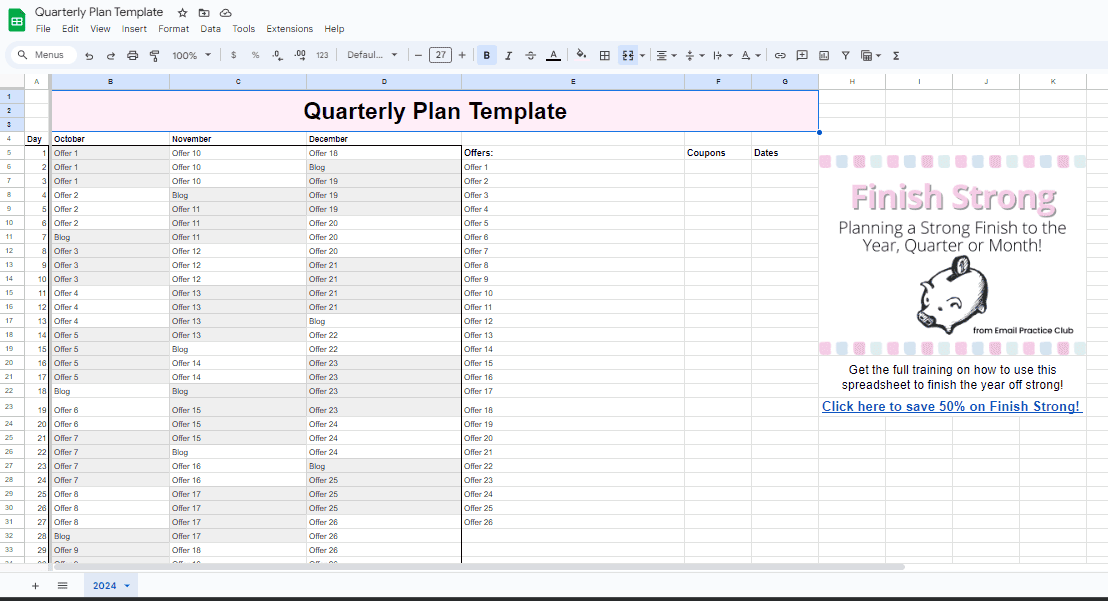Click the Finish Strong 50% discount link

[x=951, y=406]
